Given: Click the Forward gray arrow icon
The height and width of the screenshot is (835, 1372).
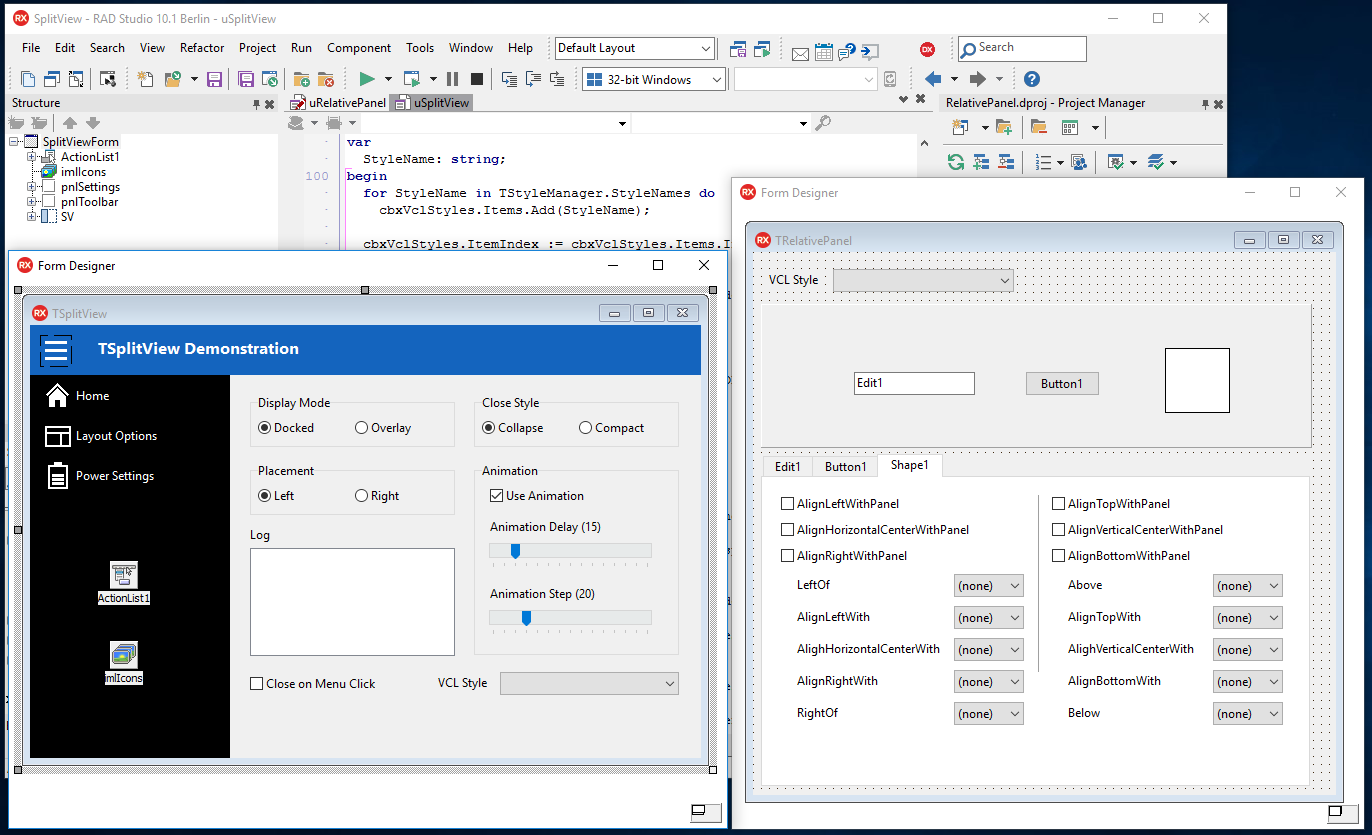Looking at the screenshot, I should 978,79.
